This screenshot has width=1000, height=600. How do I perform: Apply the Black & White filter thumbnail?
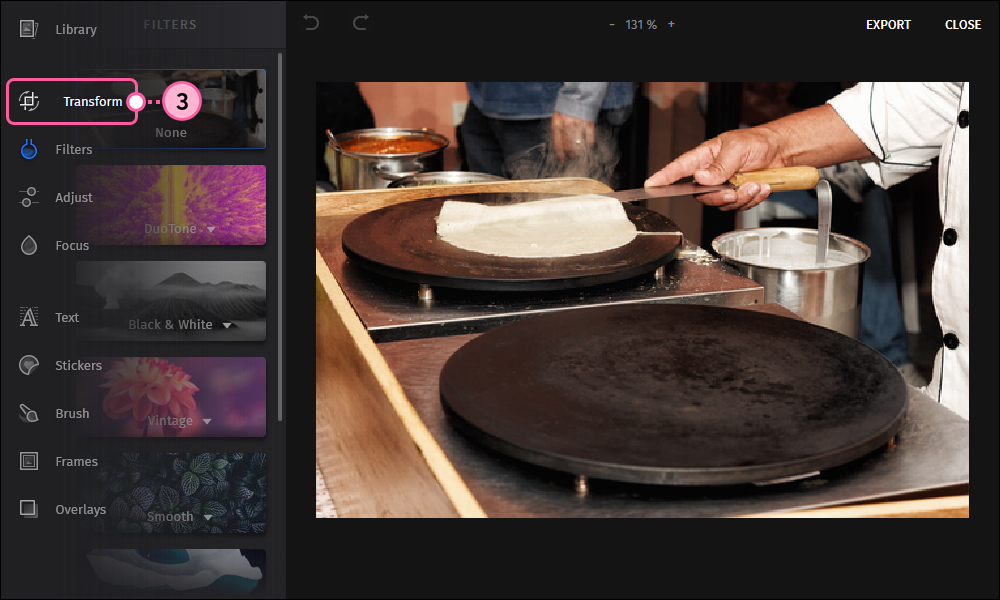pyautogui.click(x=171, y=301)
